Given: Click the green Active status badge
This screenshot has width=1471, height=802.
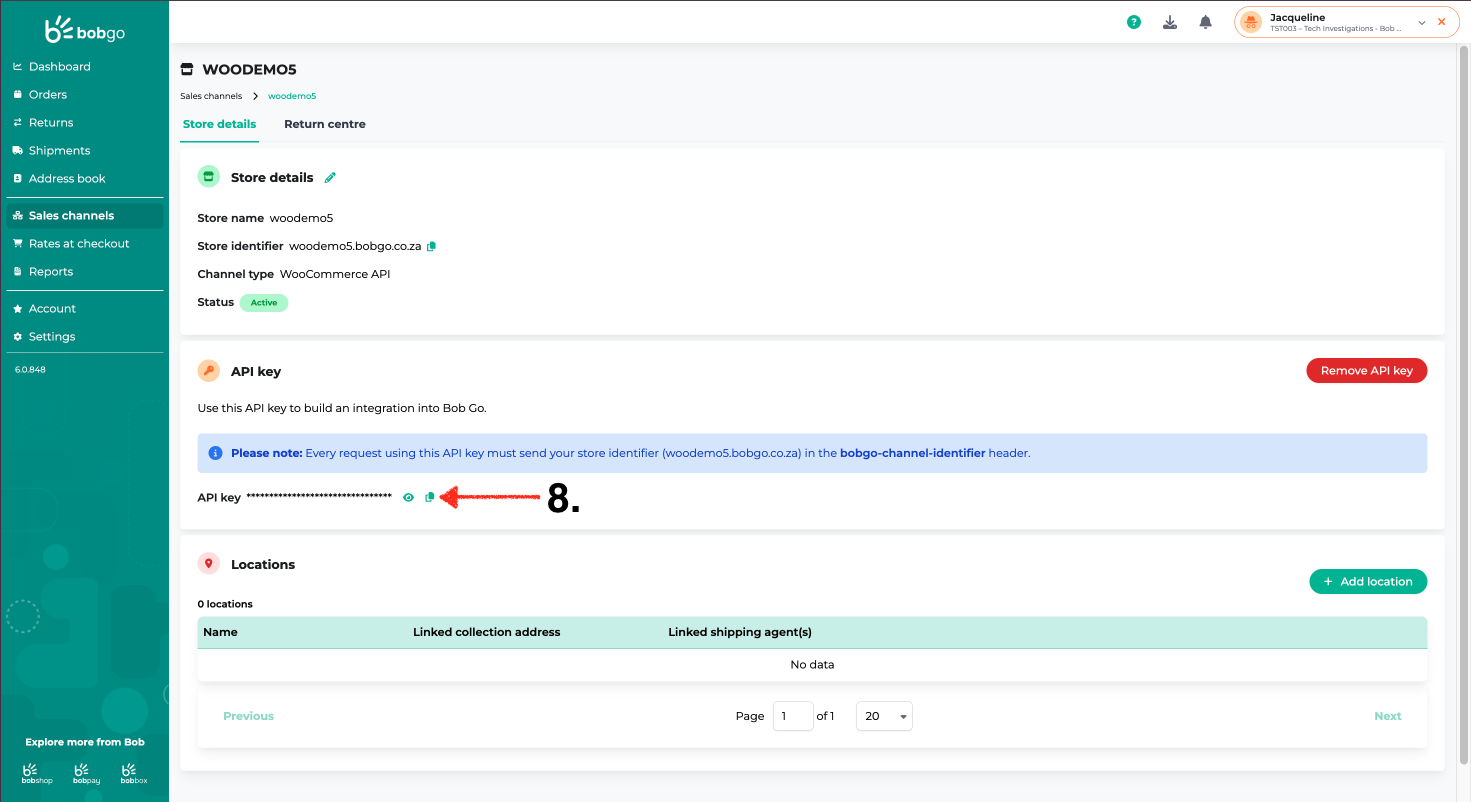Looking at the screenshot, I should [x=264, y=302].
